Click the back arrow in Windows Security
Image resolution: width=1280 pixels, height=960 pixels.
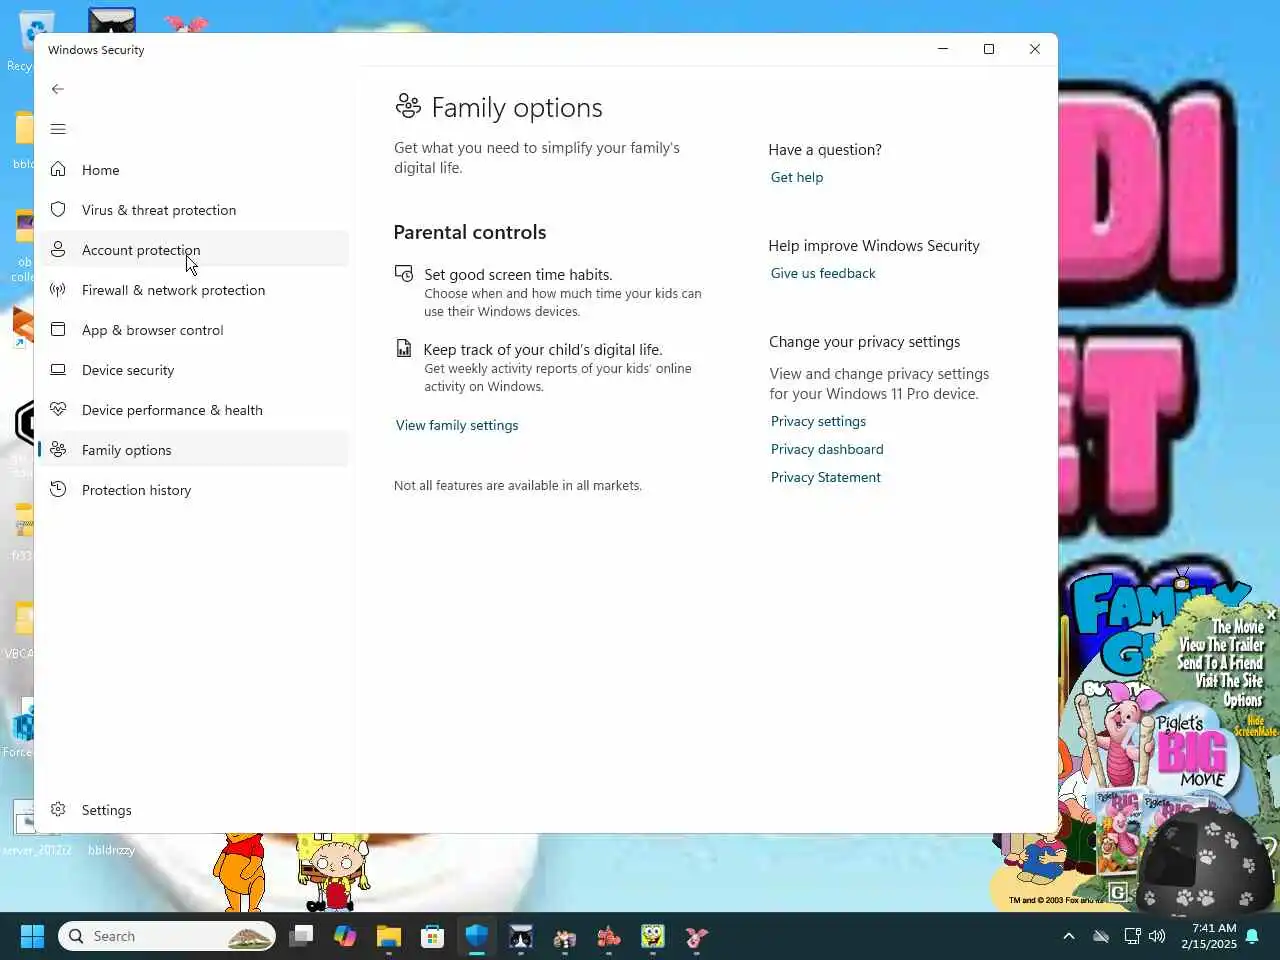58,89
